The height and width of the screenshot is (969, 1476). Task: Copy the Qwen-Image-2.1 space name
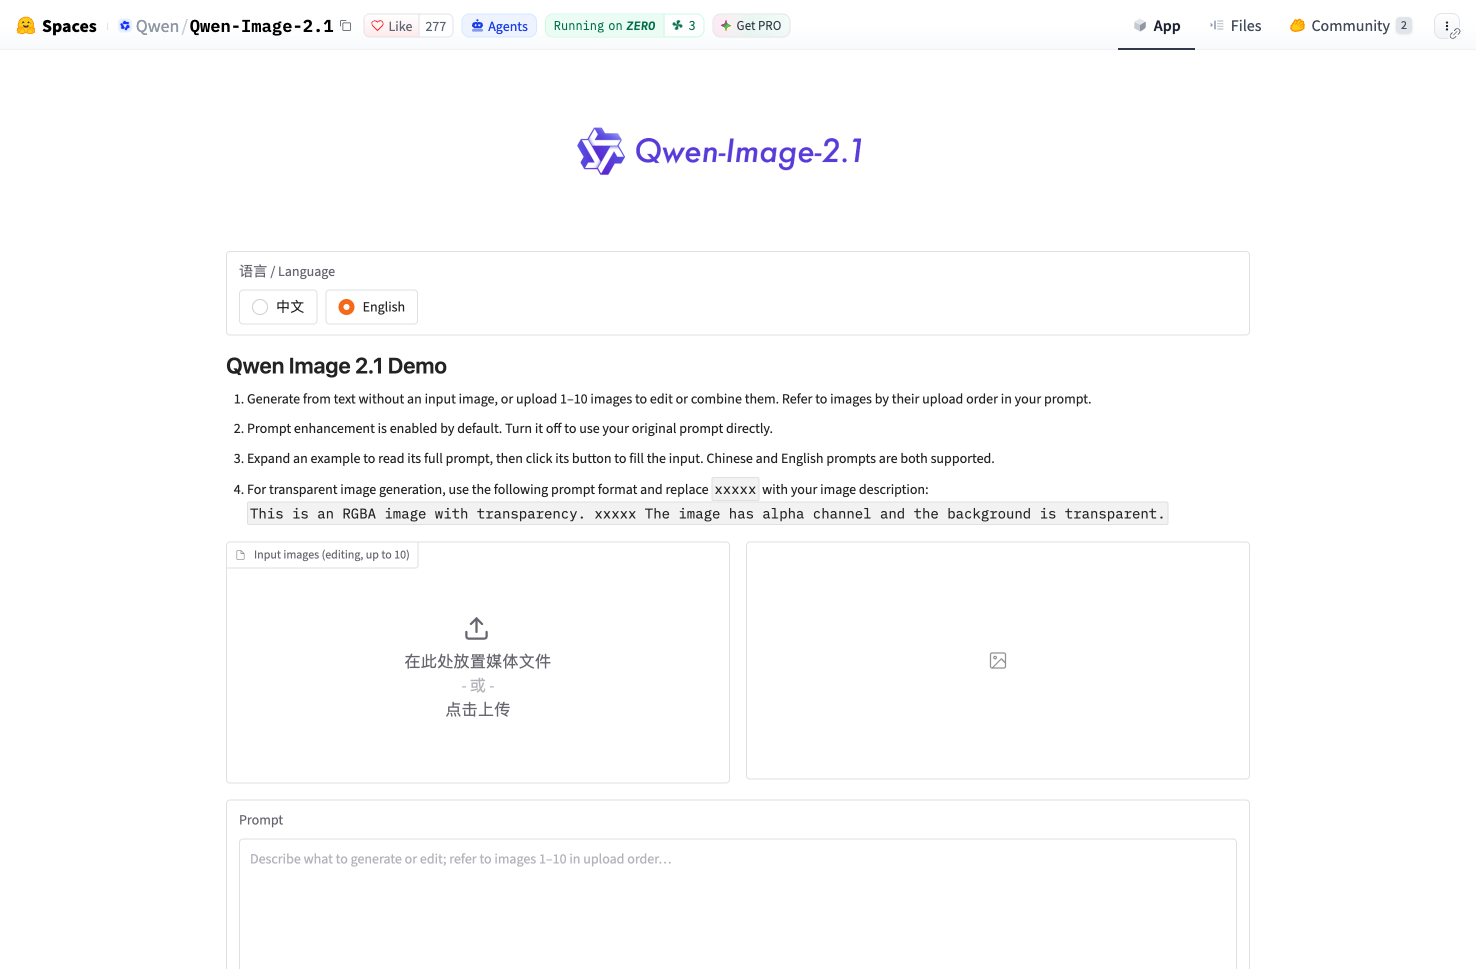tap(346, 26)
